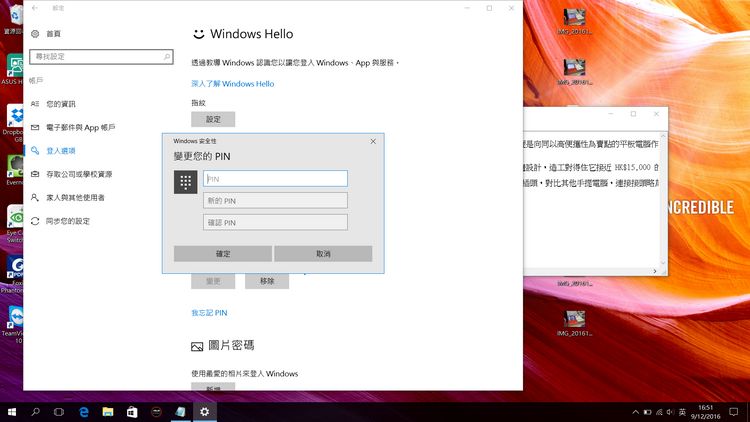Click the magnifier icon in the settings search box
Image resolution: width=750 pixels, height=422 pixels.
tap(166, 56)
